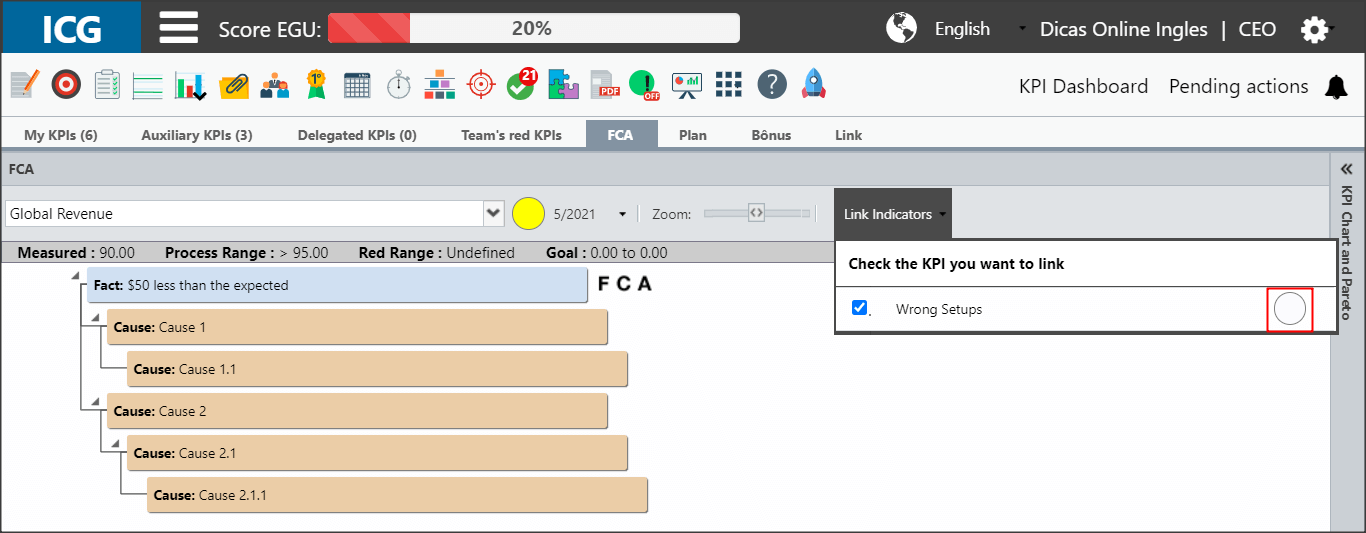Open the help question mark icon
The height and width of the screenshot is (533, 1366).
coord(771,85)
